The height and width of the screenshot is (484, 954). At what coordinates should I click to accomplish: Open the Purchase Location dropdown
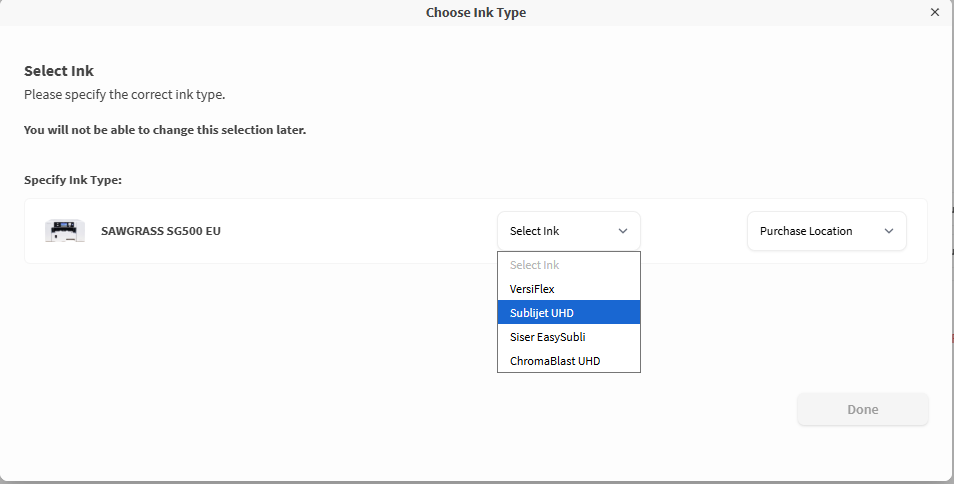[827, 231]
